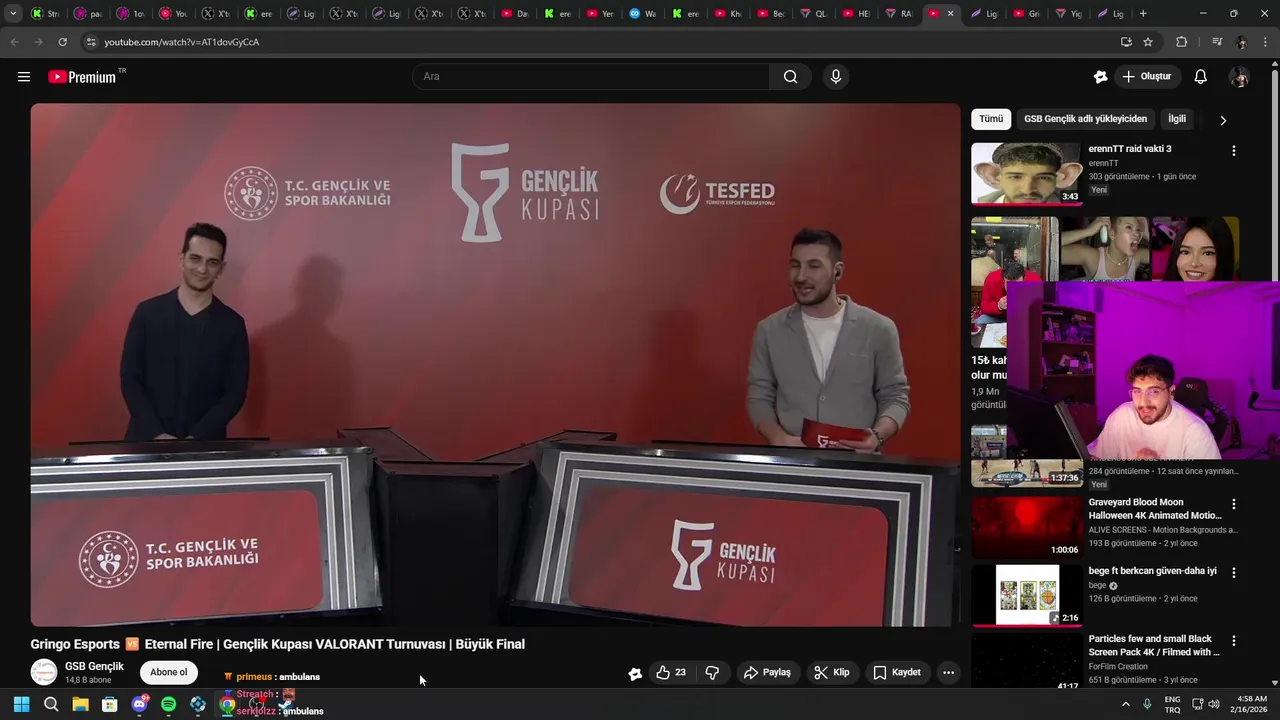Image resolution: width=1280 pixels, height=720 pixels.
Task: Click the Paylaş share button
Action: [x=767, y=672]
